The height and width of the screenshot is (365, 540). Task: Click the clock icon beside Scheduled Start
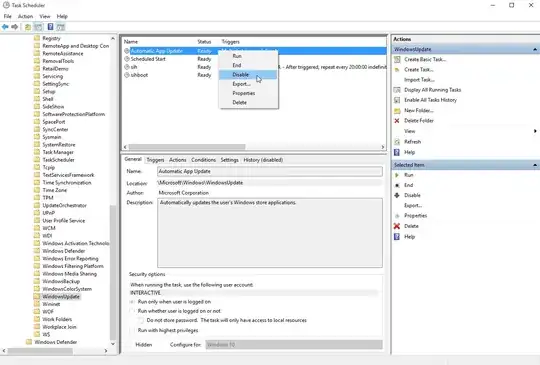click(127, 59)
